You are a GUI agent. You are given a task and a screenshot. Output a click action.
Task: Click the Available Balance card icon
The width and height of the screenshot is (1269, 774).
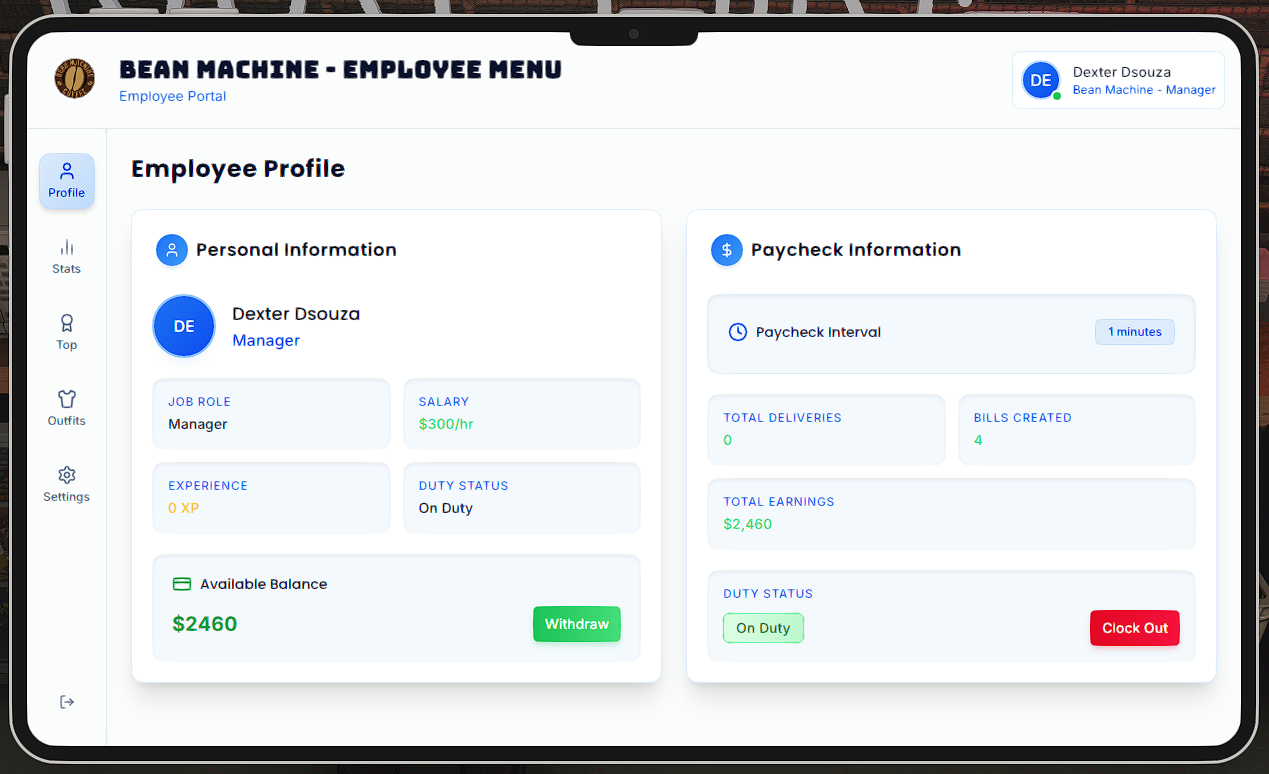click(x=182, y=584)
